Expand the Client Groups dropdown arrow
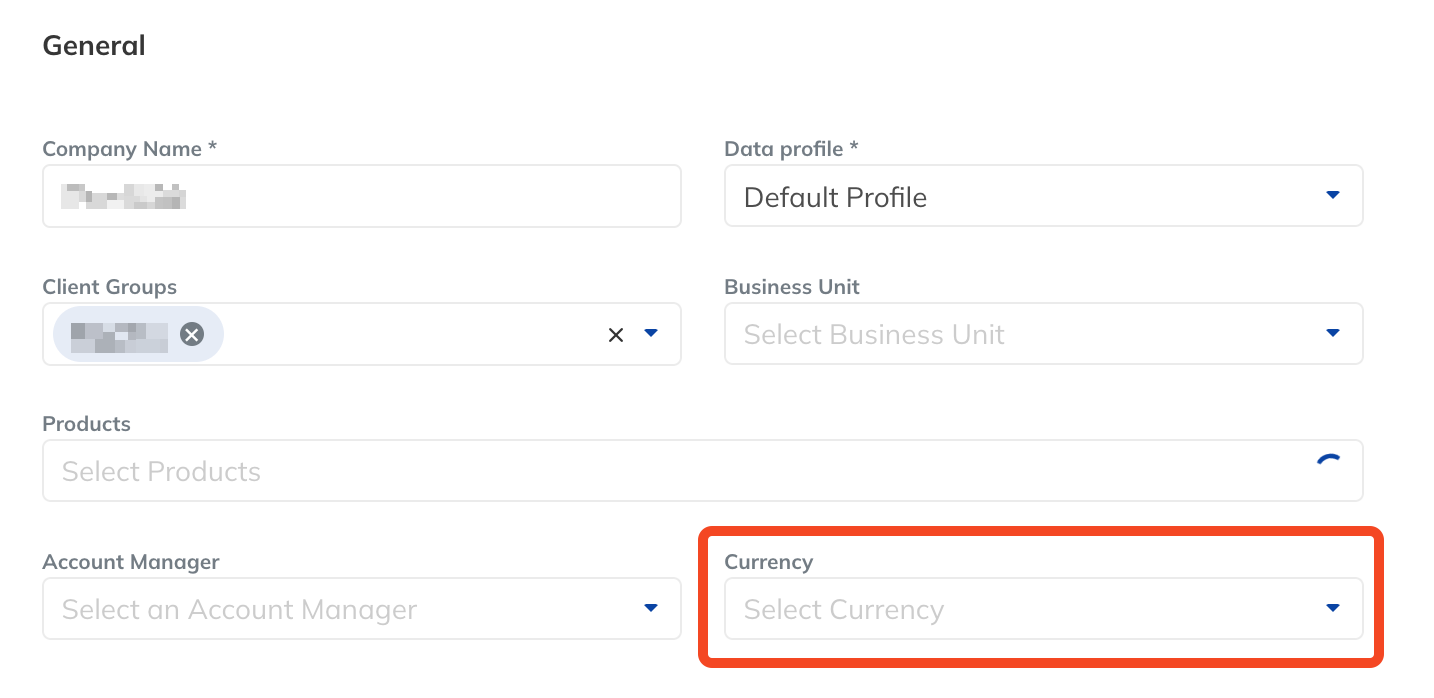Viewport: 1434px width, 698px height. pyautogui.click(x=651, y=333)
